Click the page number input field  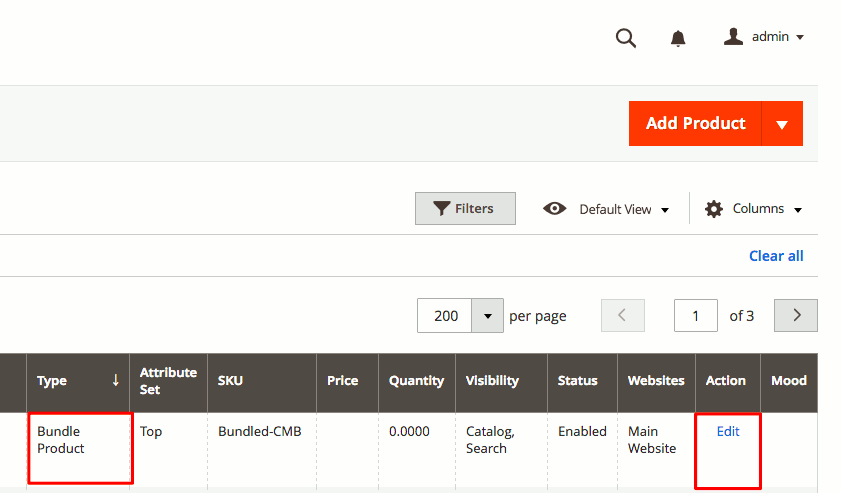click(x=696, y=315)
